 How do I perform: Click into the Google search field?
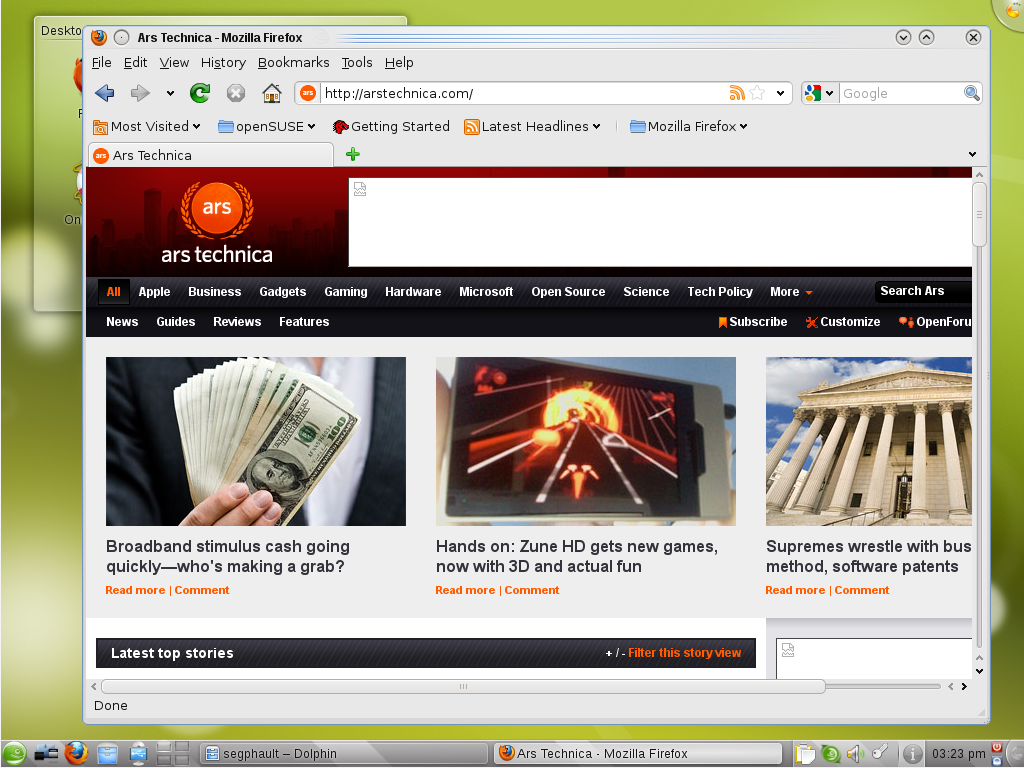901,93
